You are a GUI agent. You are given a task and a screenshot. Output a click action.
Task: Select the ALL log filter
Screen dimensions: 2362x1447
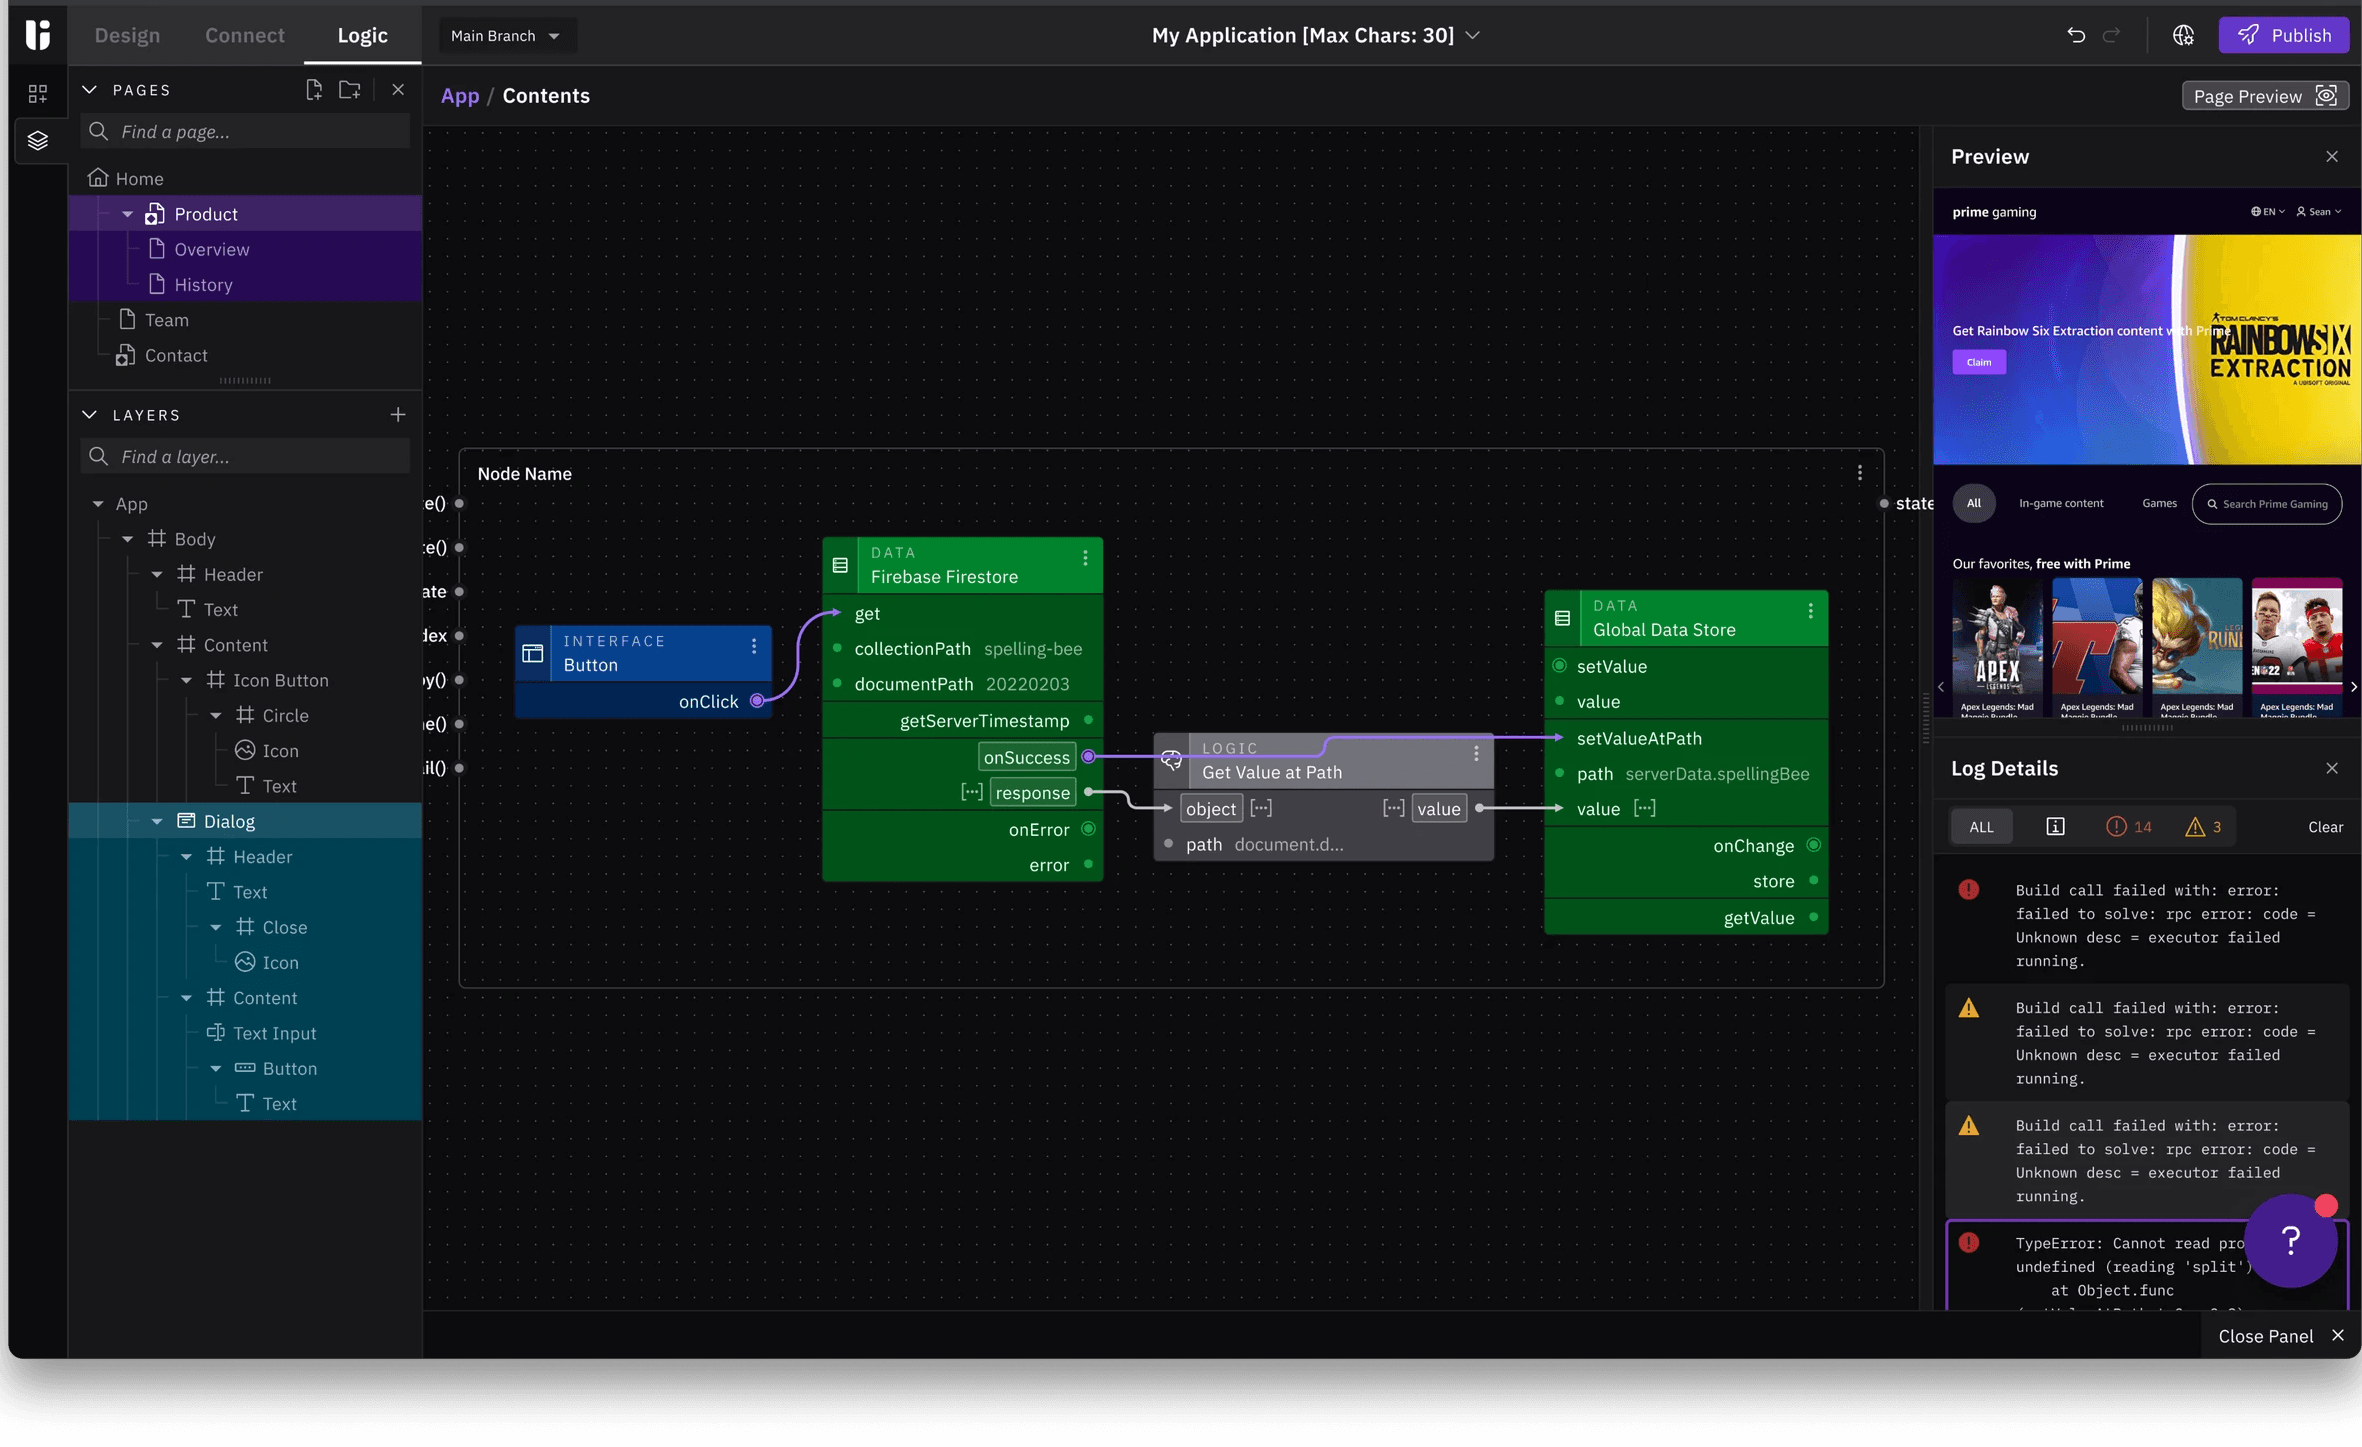pyautogui.click(x=1981, y=827)
